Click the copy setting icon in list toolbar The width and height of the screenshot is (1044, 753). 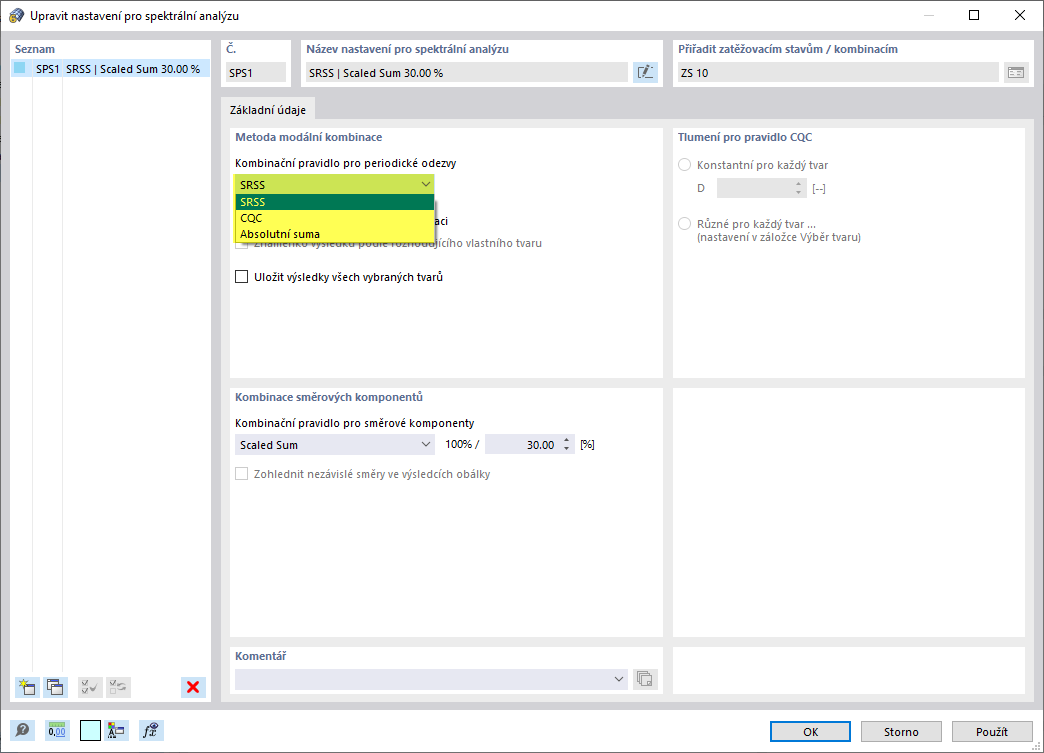pyautogui.click(x=56, y=687)
